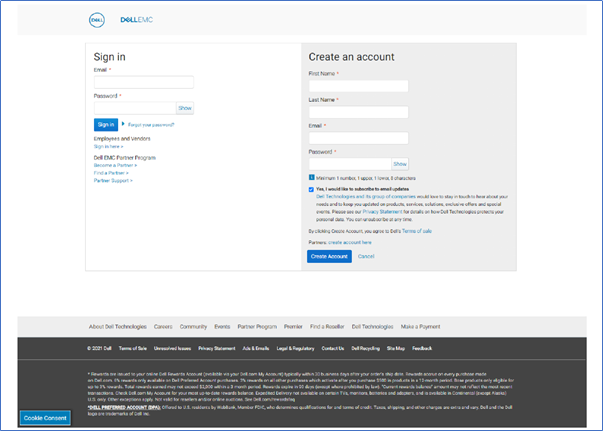Focus the Create account Email field
The width and height of the screenshot is (603, 431).
[358, 138]
